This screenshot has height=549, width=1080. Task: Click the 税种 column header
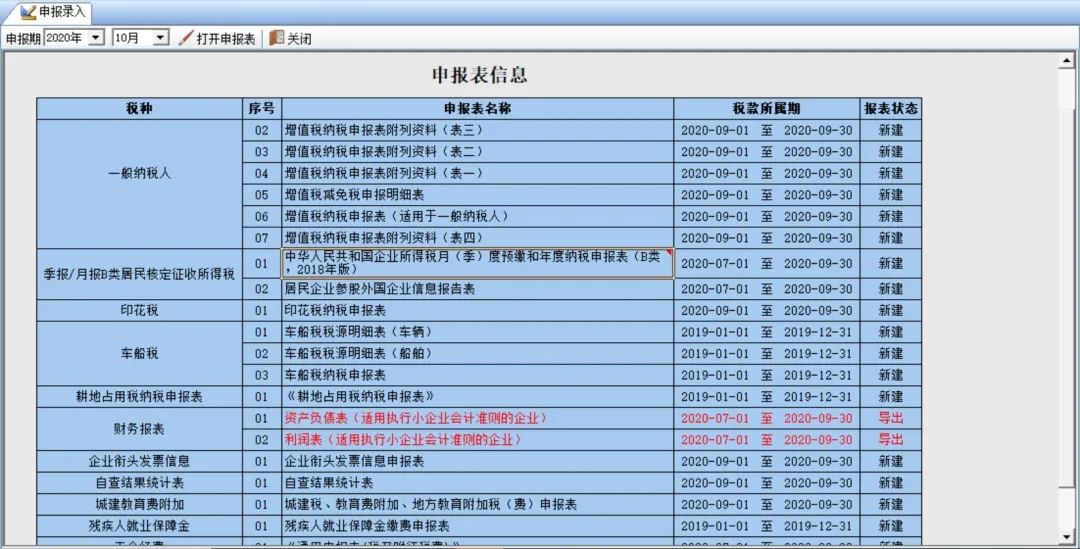[x=139, y=109]
